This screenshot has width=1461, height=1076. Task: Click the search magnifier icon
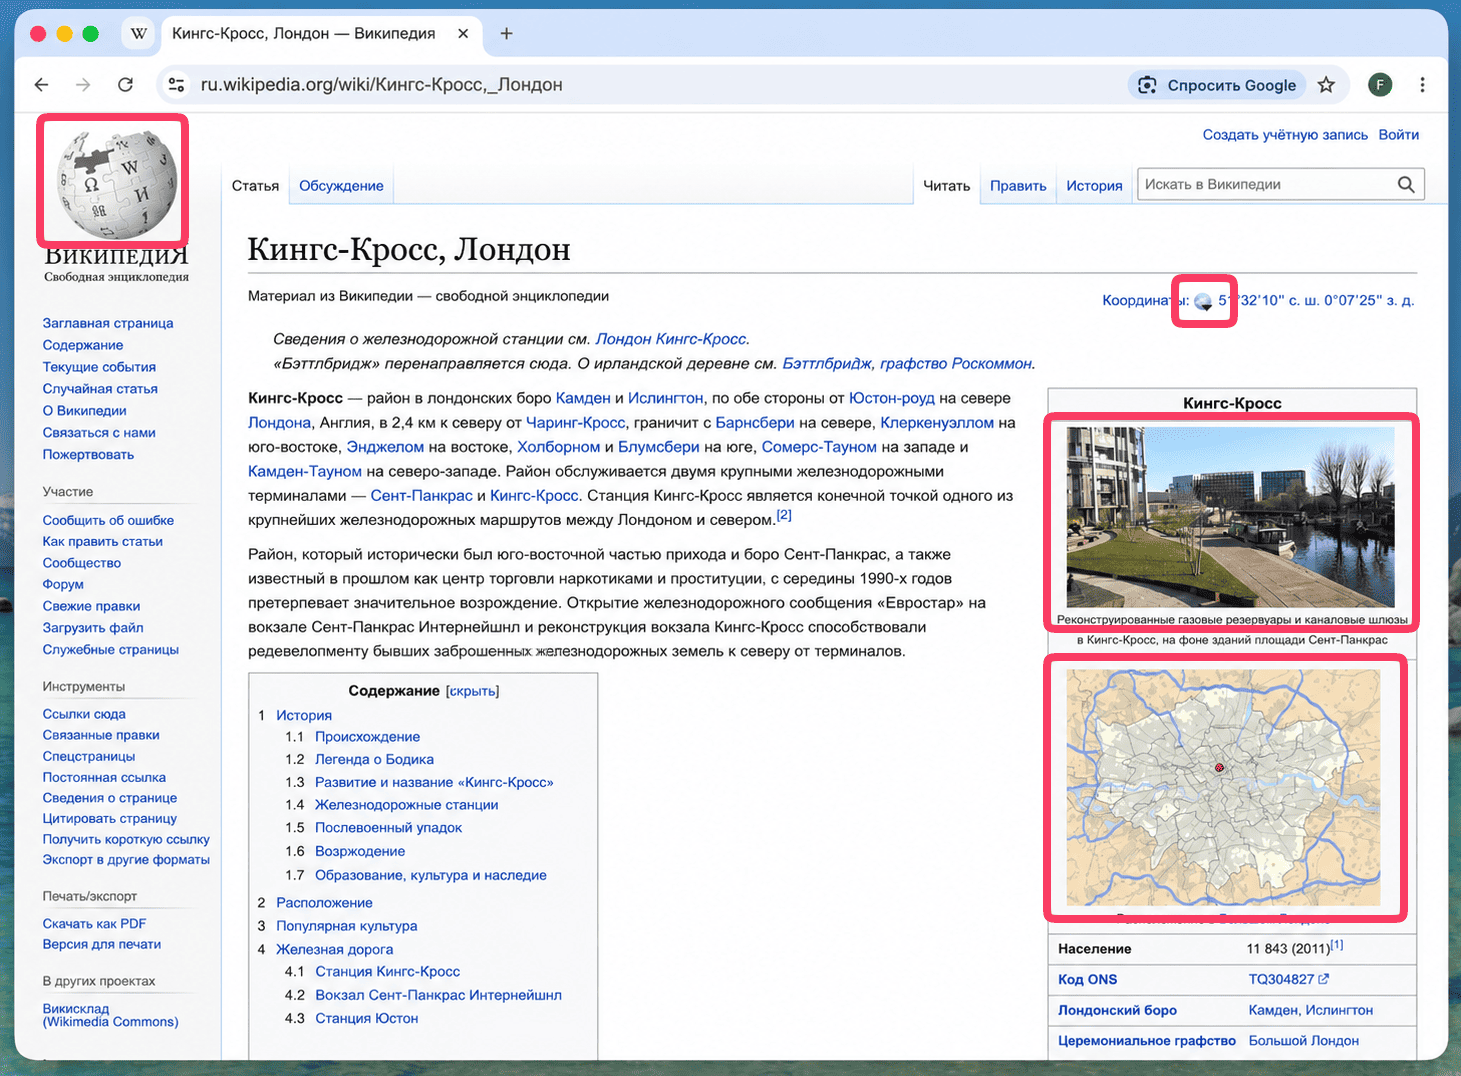click(1406, 184)
